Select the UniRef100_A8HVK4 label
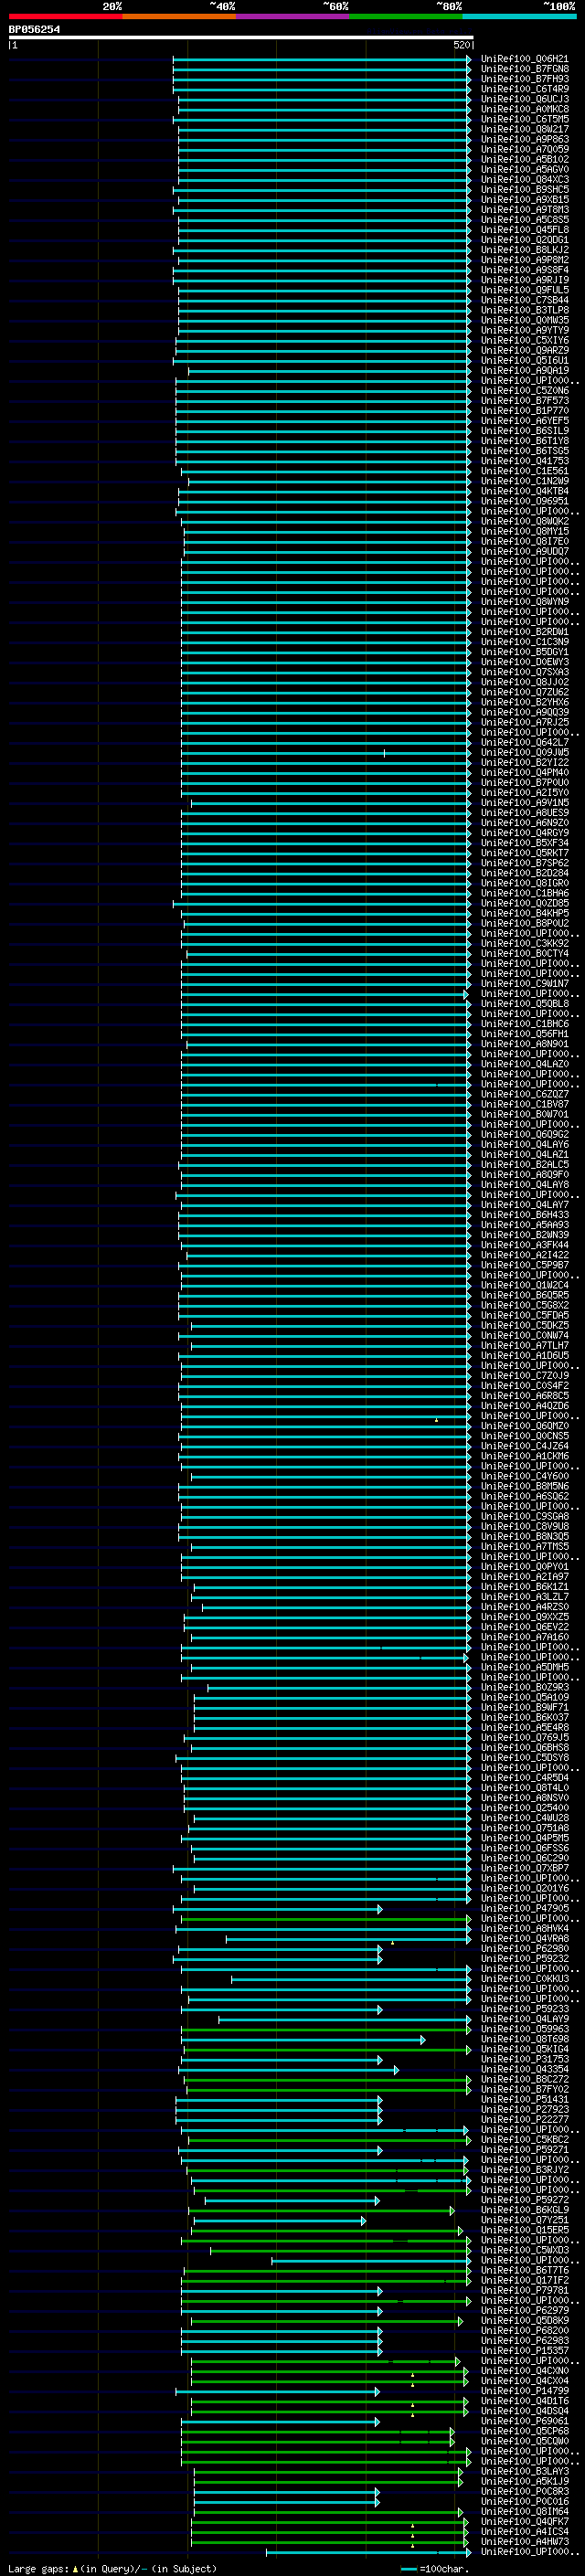This screenshot has height=2576, width=585. click(525, 1928)
